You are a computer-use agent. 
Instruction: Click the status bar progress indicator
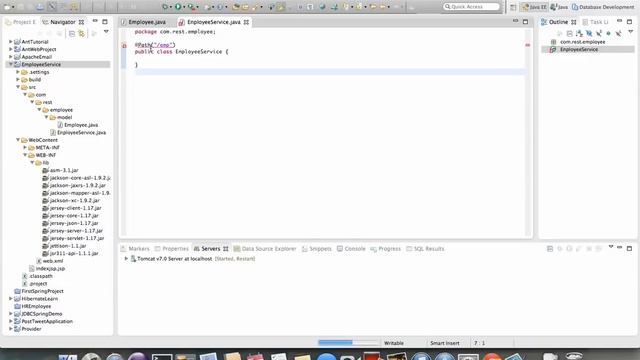pyautogui.click(x=348, y=342)
